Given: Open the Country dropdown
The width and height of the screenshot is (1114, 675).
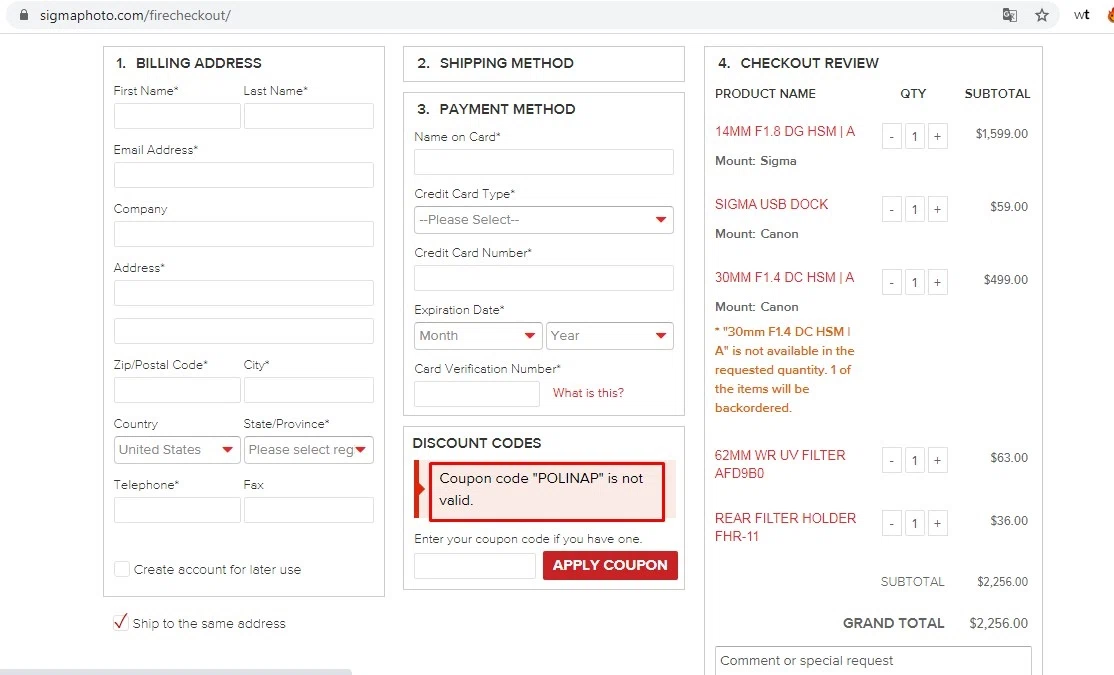Looking at the screenshot, I should [x=177, y=450].
